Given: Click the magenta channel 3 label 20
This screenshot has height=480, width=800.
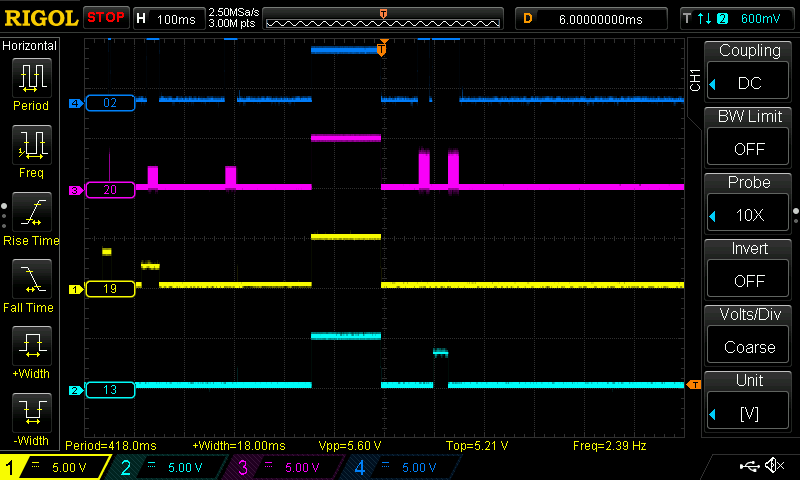Looking at the screenshot, I should pos(109,189).
